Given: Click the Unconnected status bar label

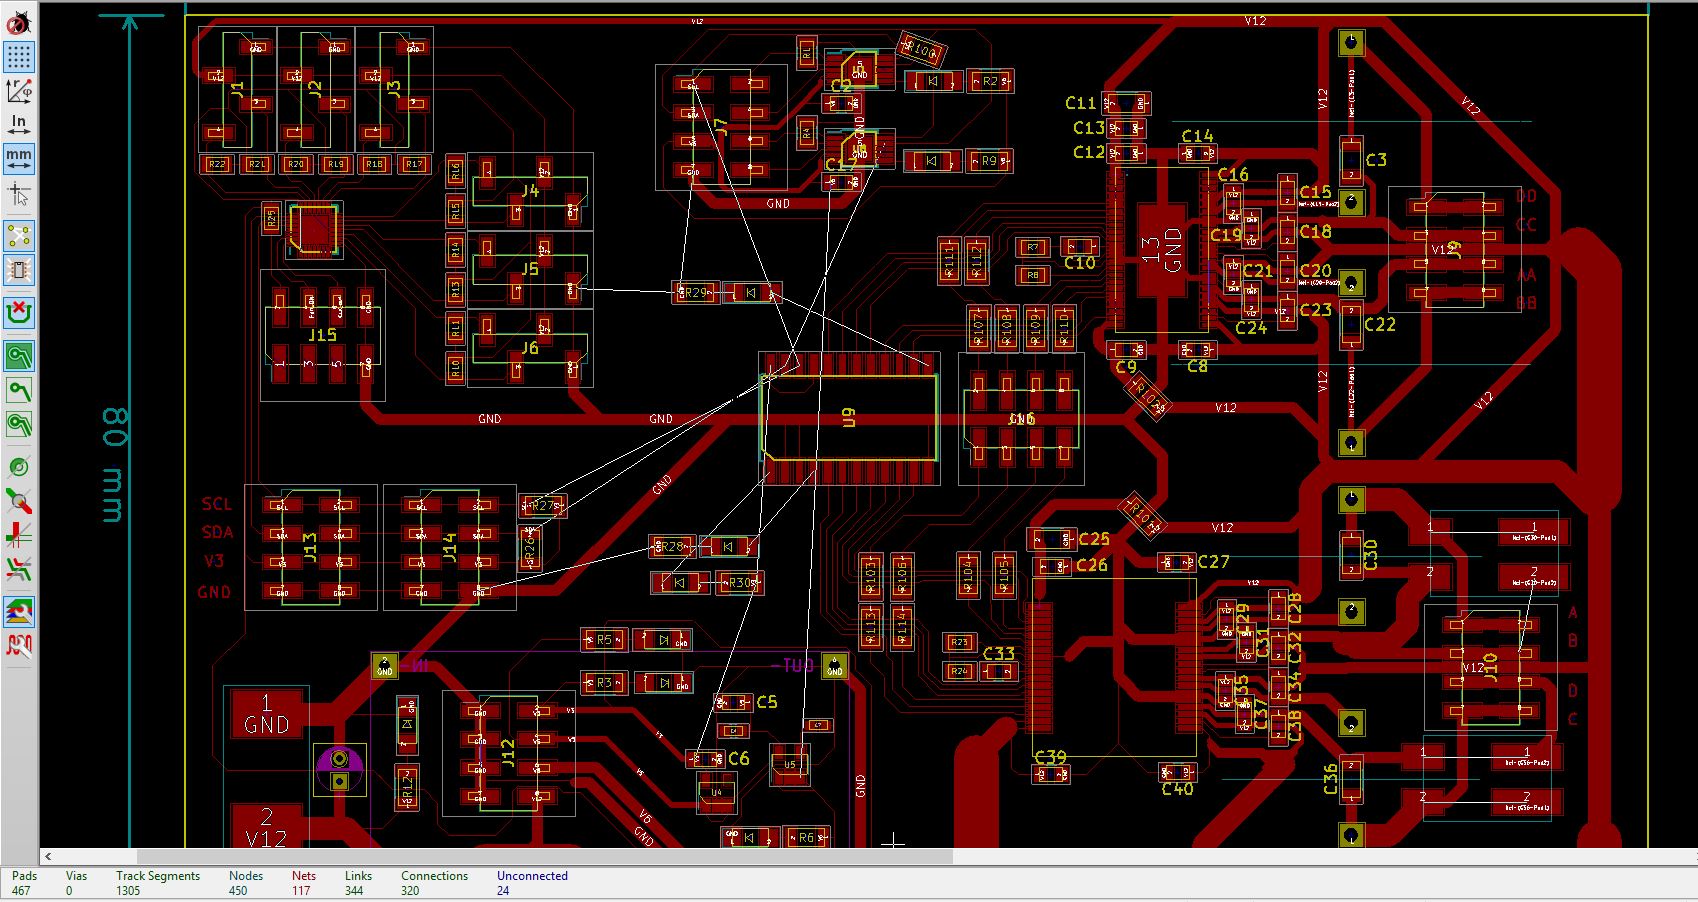Looking at the screenshot, I should [532, 876].
